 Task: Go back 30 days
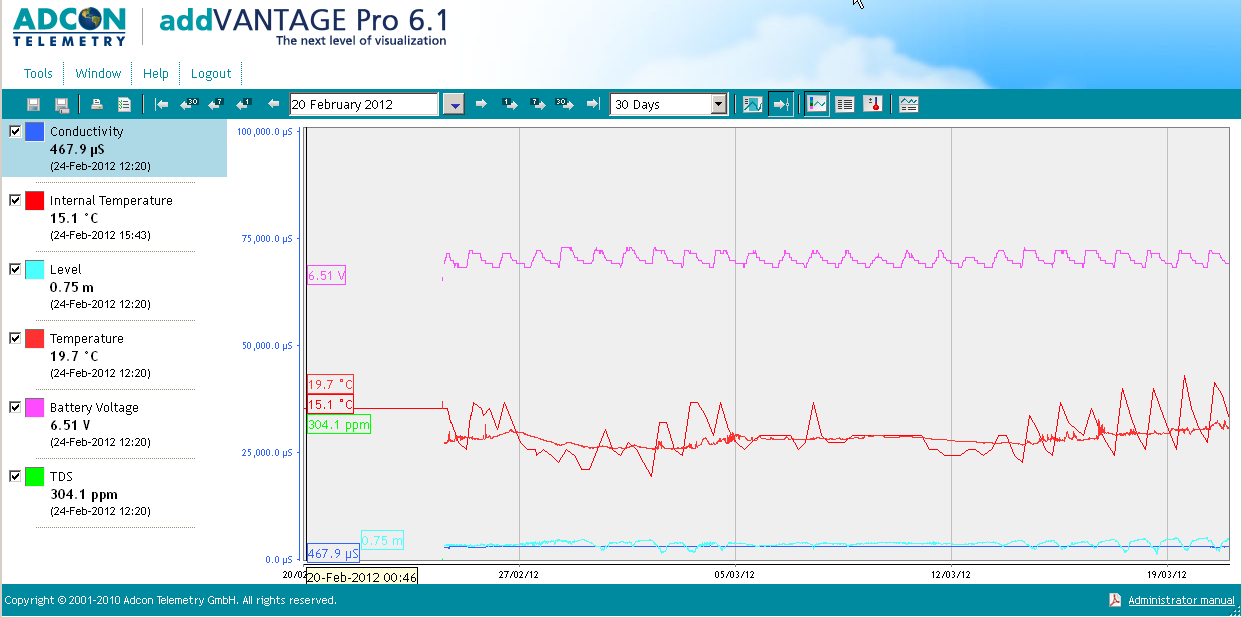pyautogui.click(x=188, y=104)
